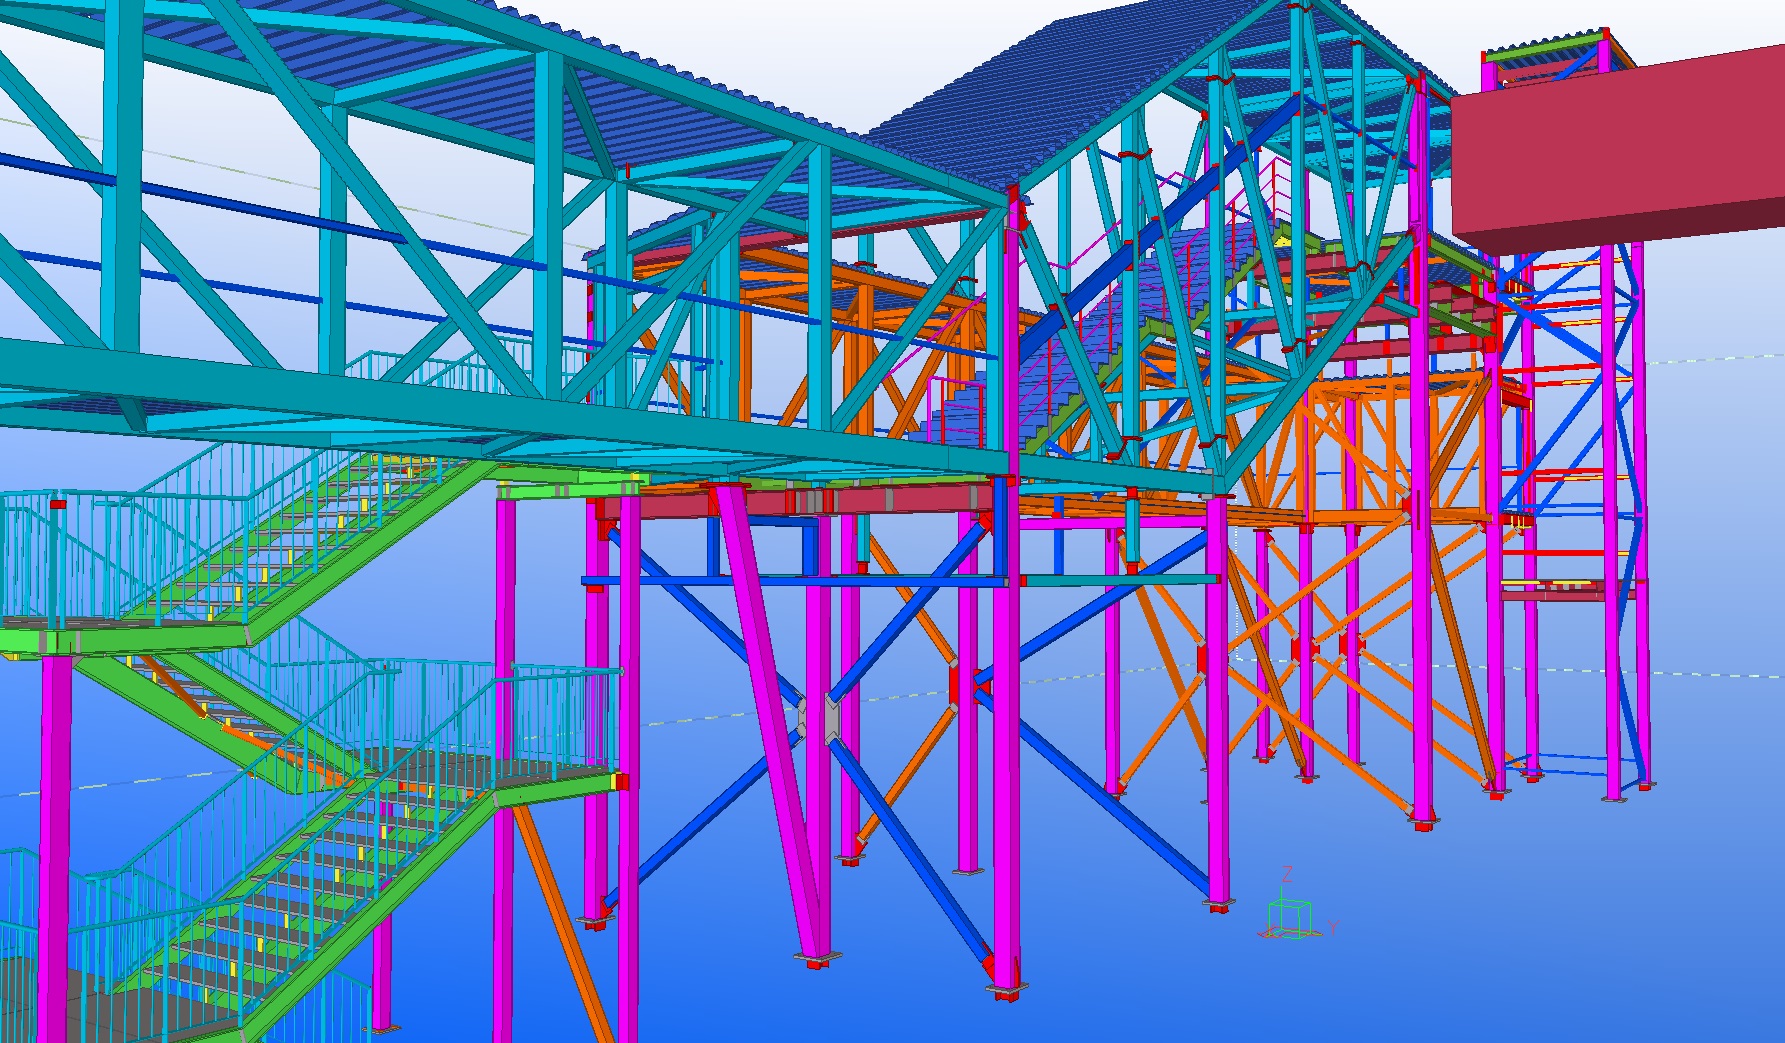Select the green roof panel atop right tower
Screen dimensions: 1785x1043
pyautogui.click(x=1545, y=47)
